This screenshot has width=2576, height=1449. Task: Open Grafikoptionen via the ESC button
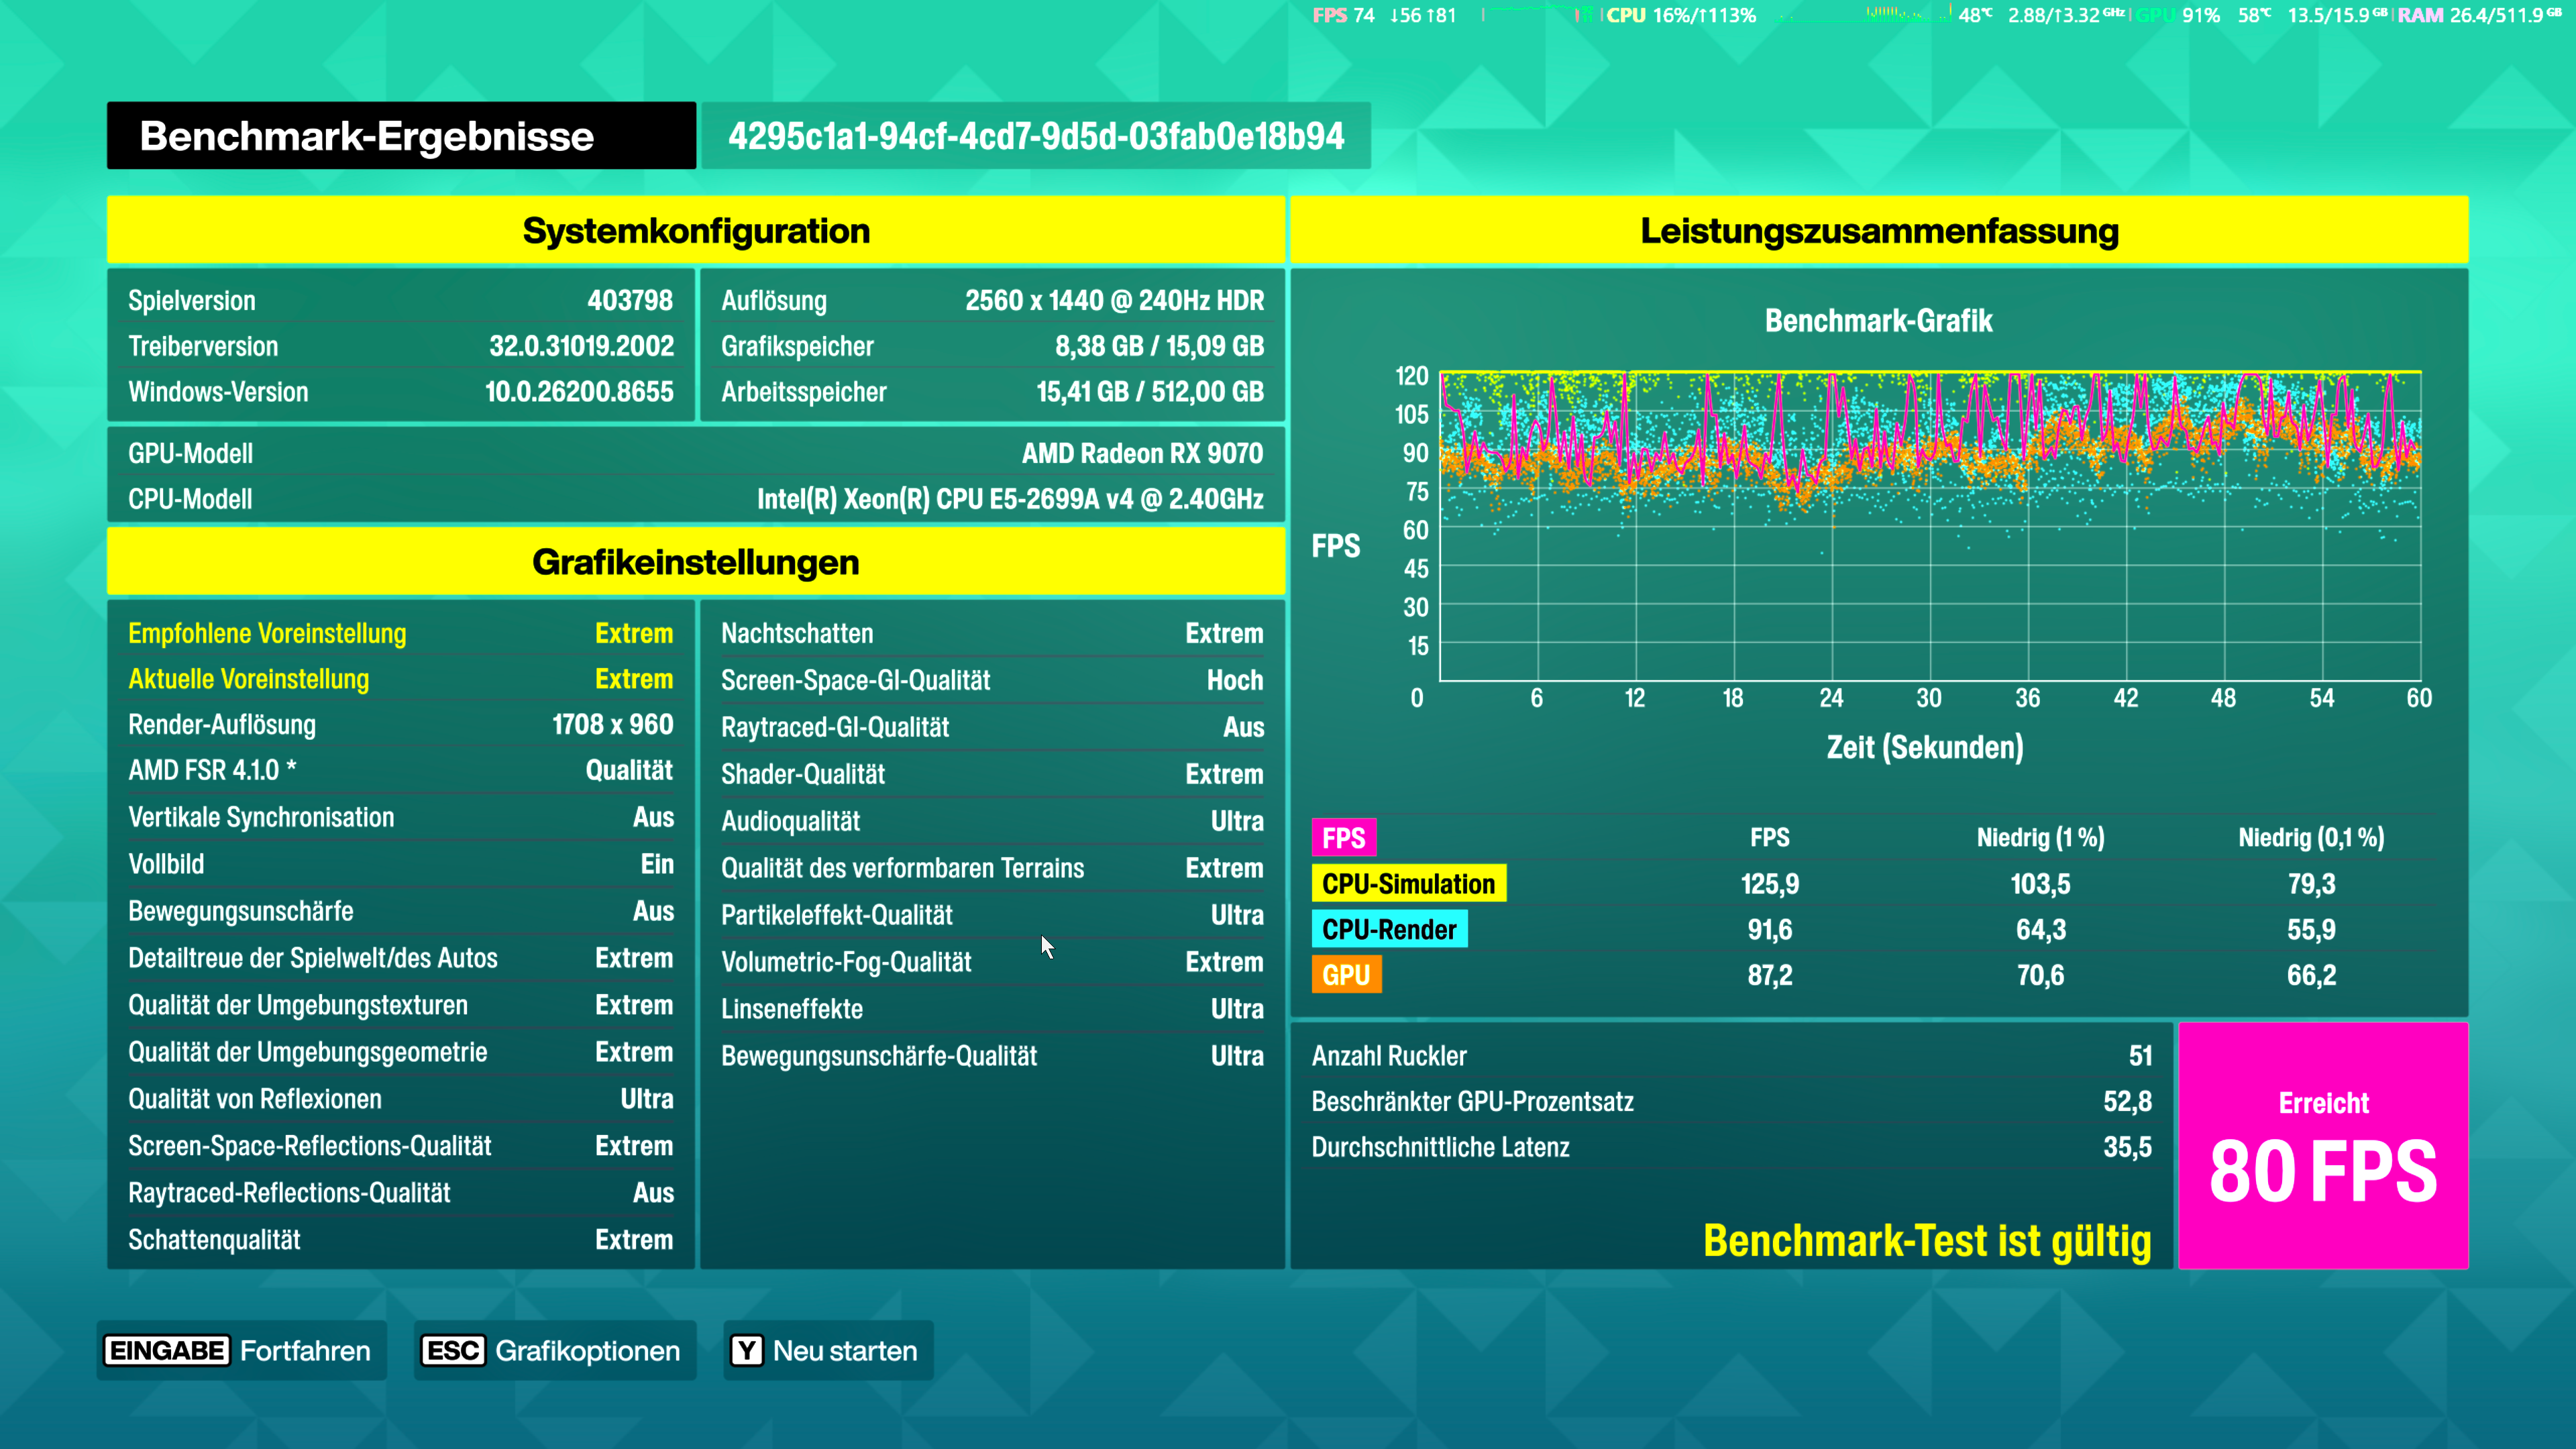(x=555, y=1350)
